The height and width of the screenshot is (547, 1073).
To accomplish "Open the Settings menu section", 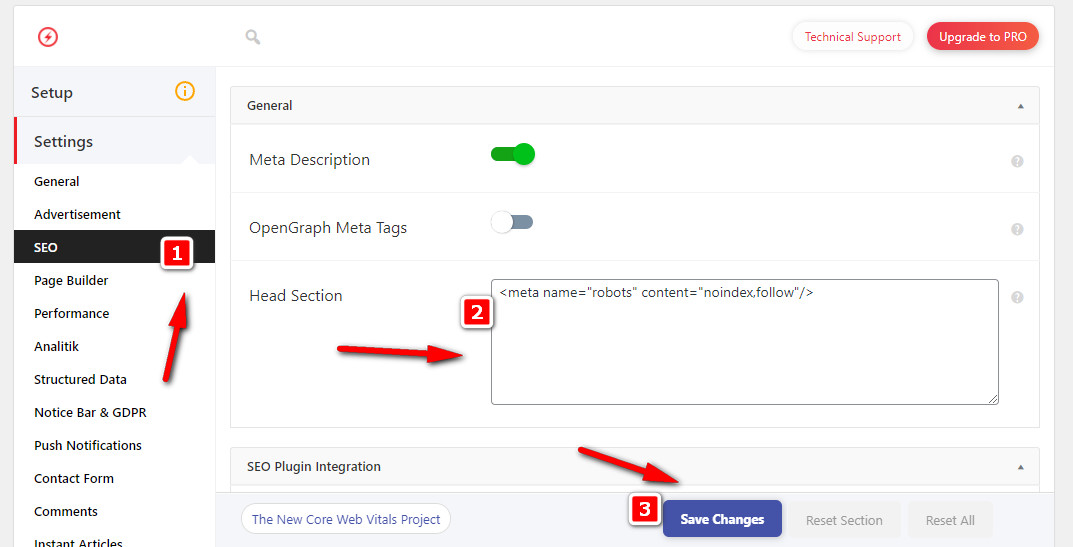I will click(63, 142).
